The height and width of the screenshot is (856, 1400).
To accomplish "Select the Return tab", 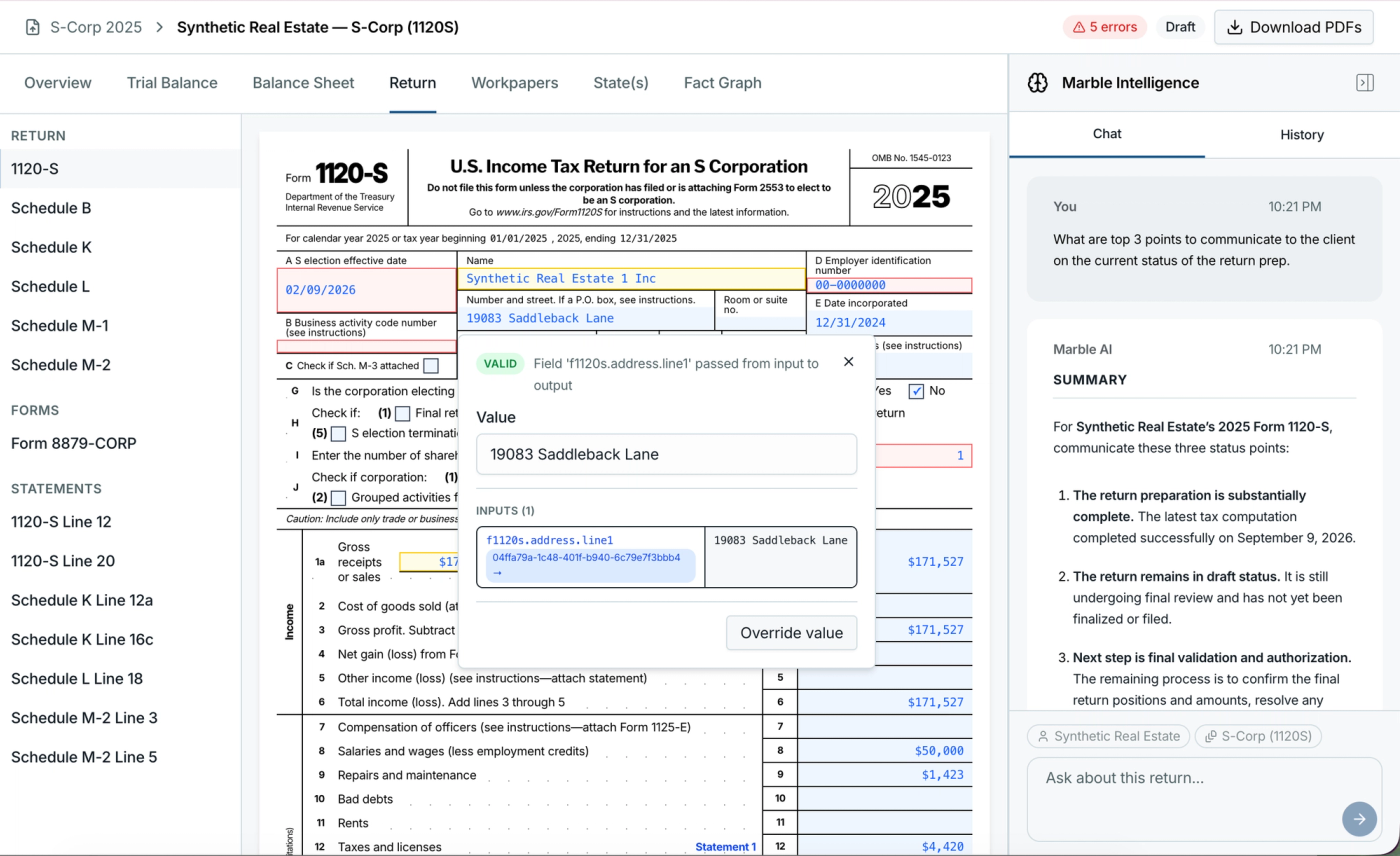I will [x=413, y=83].
